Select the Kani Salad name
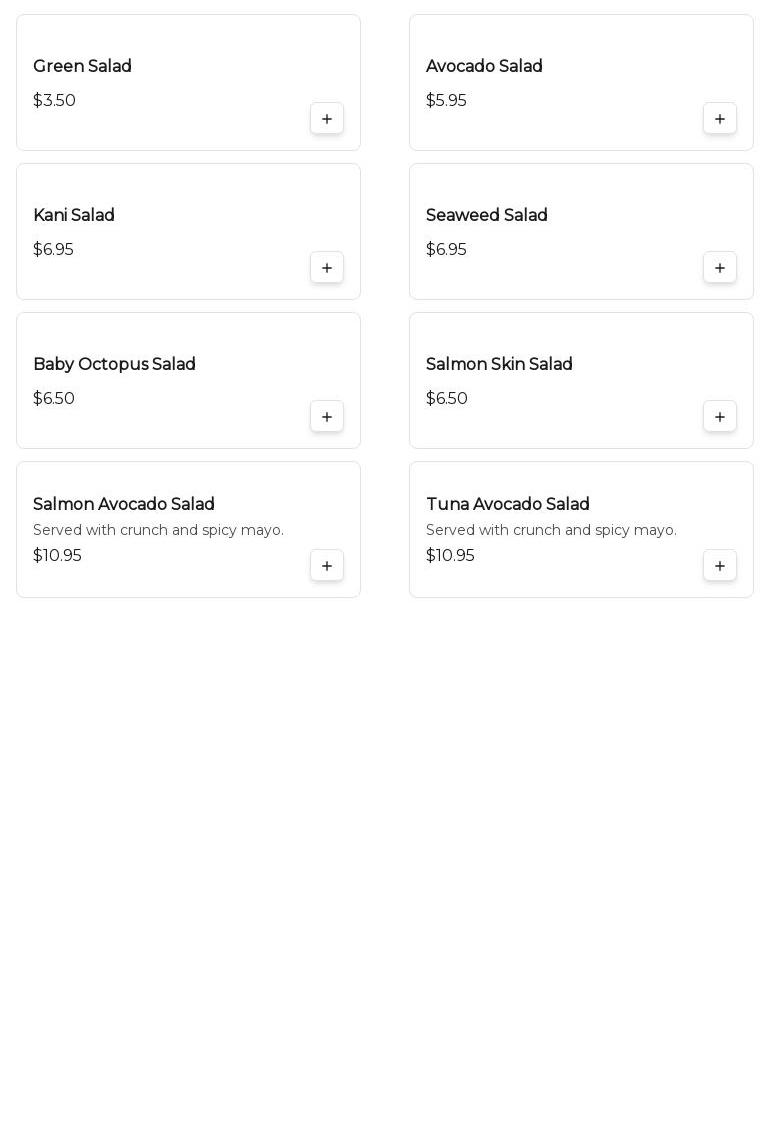The width and height of the screenshot is (770, 1135). pyautogui.click(x=74, y=215)
